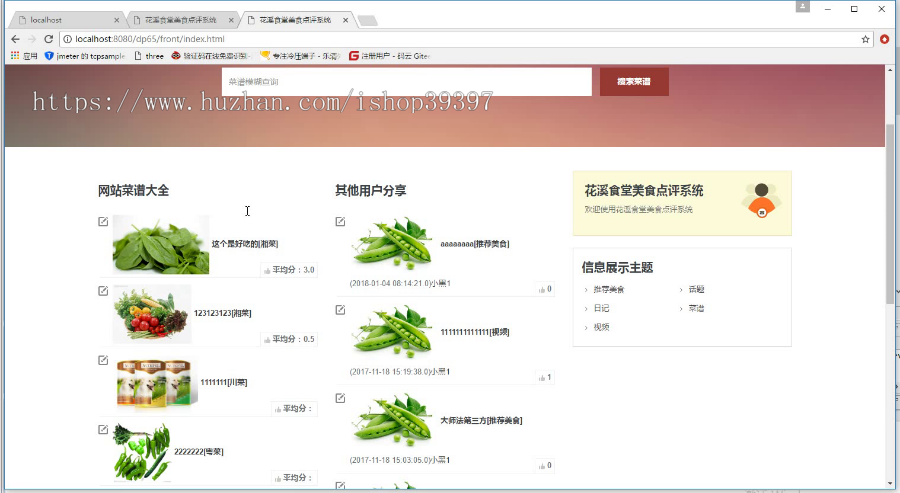This screenshot has height=493, width=900.
Task: Click the timestamp 2018-01-04 08:14:21
Action: pyautogui.click(x=390, y=284)
